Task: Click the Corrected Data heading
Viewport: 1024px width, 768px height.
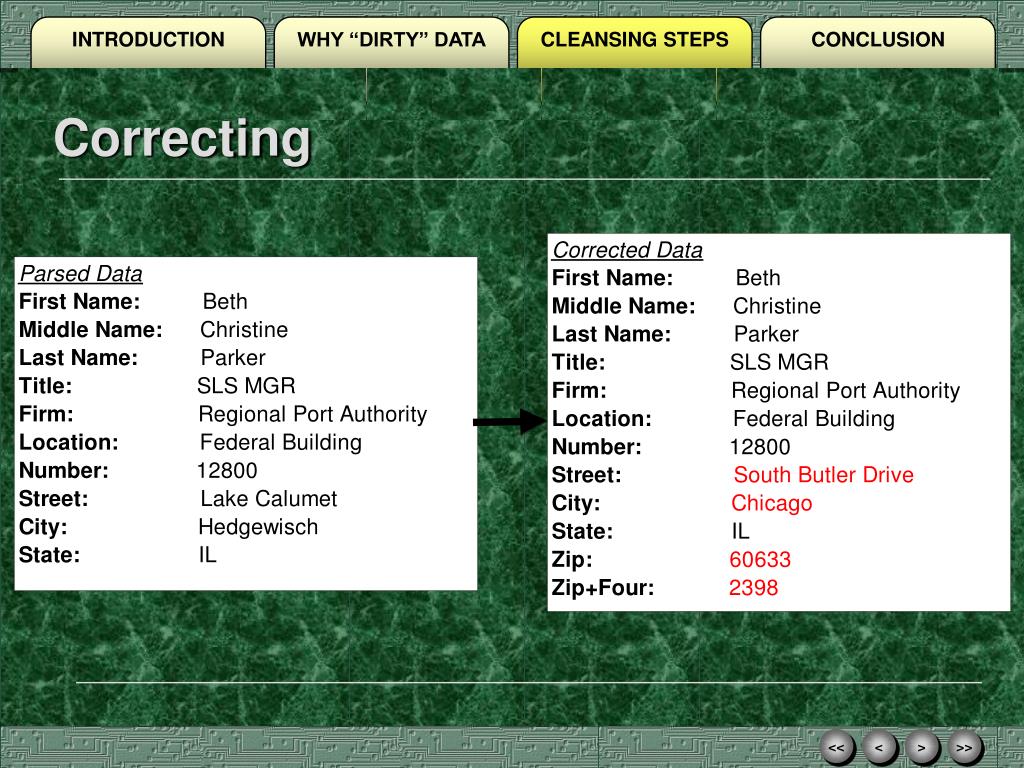Action: pyautogui.click(x=628, y=249)
